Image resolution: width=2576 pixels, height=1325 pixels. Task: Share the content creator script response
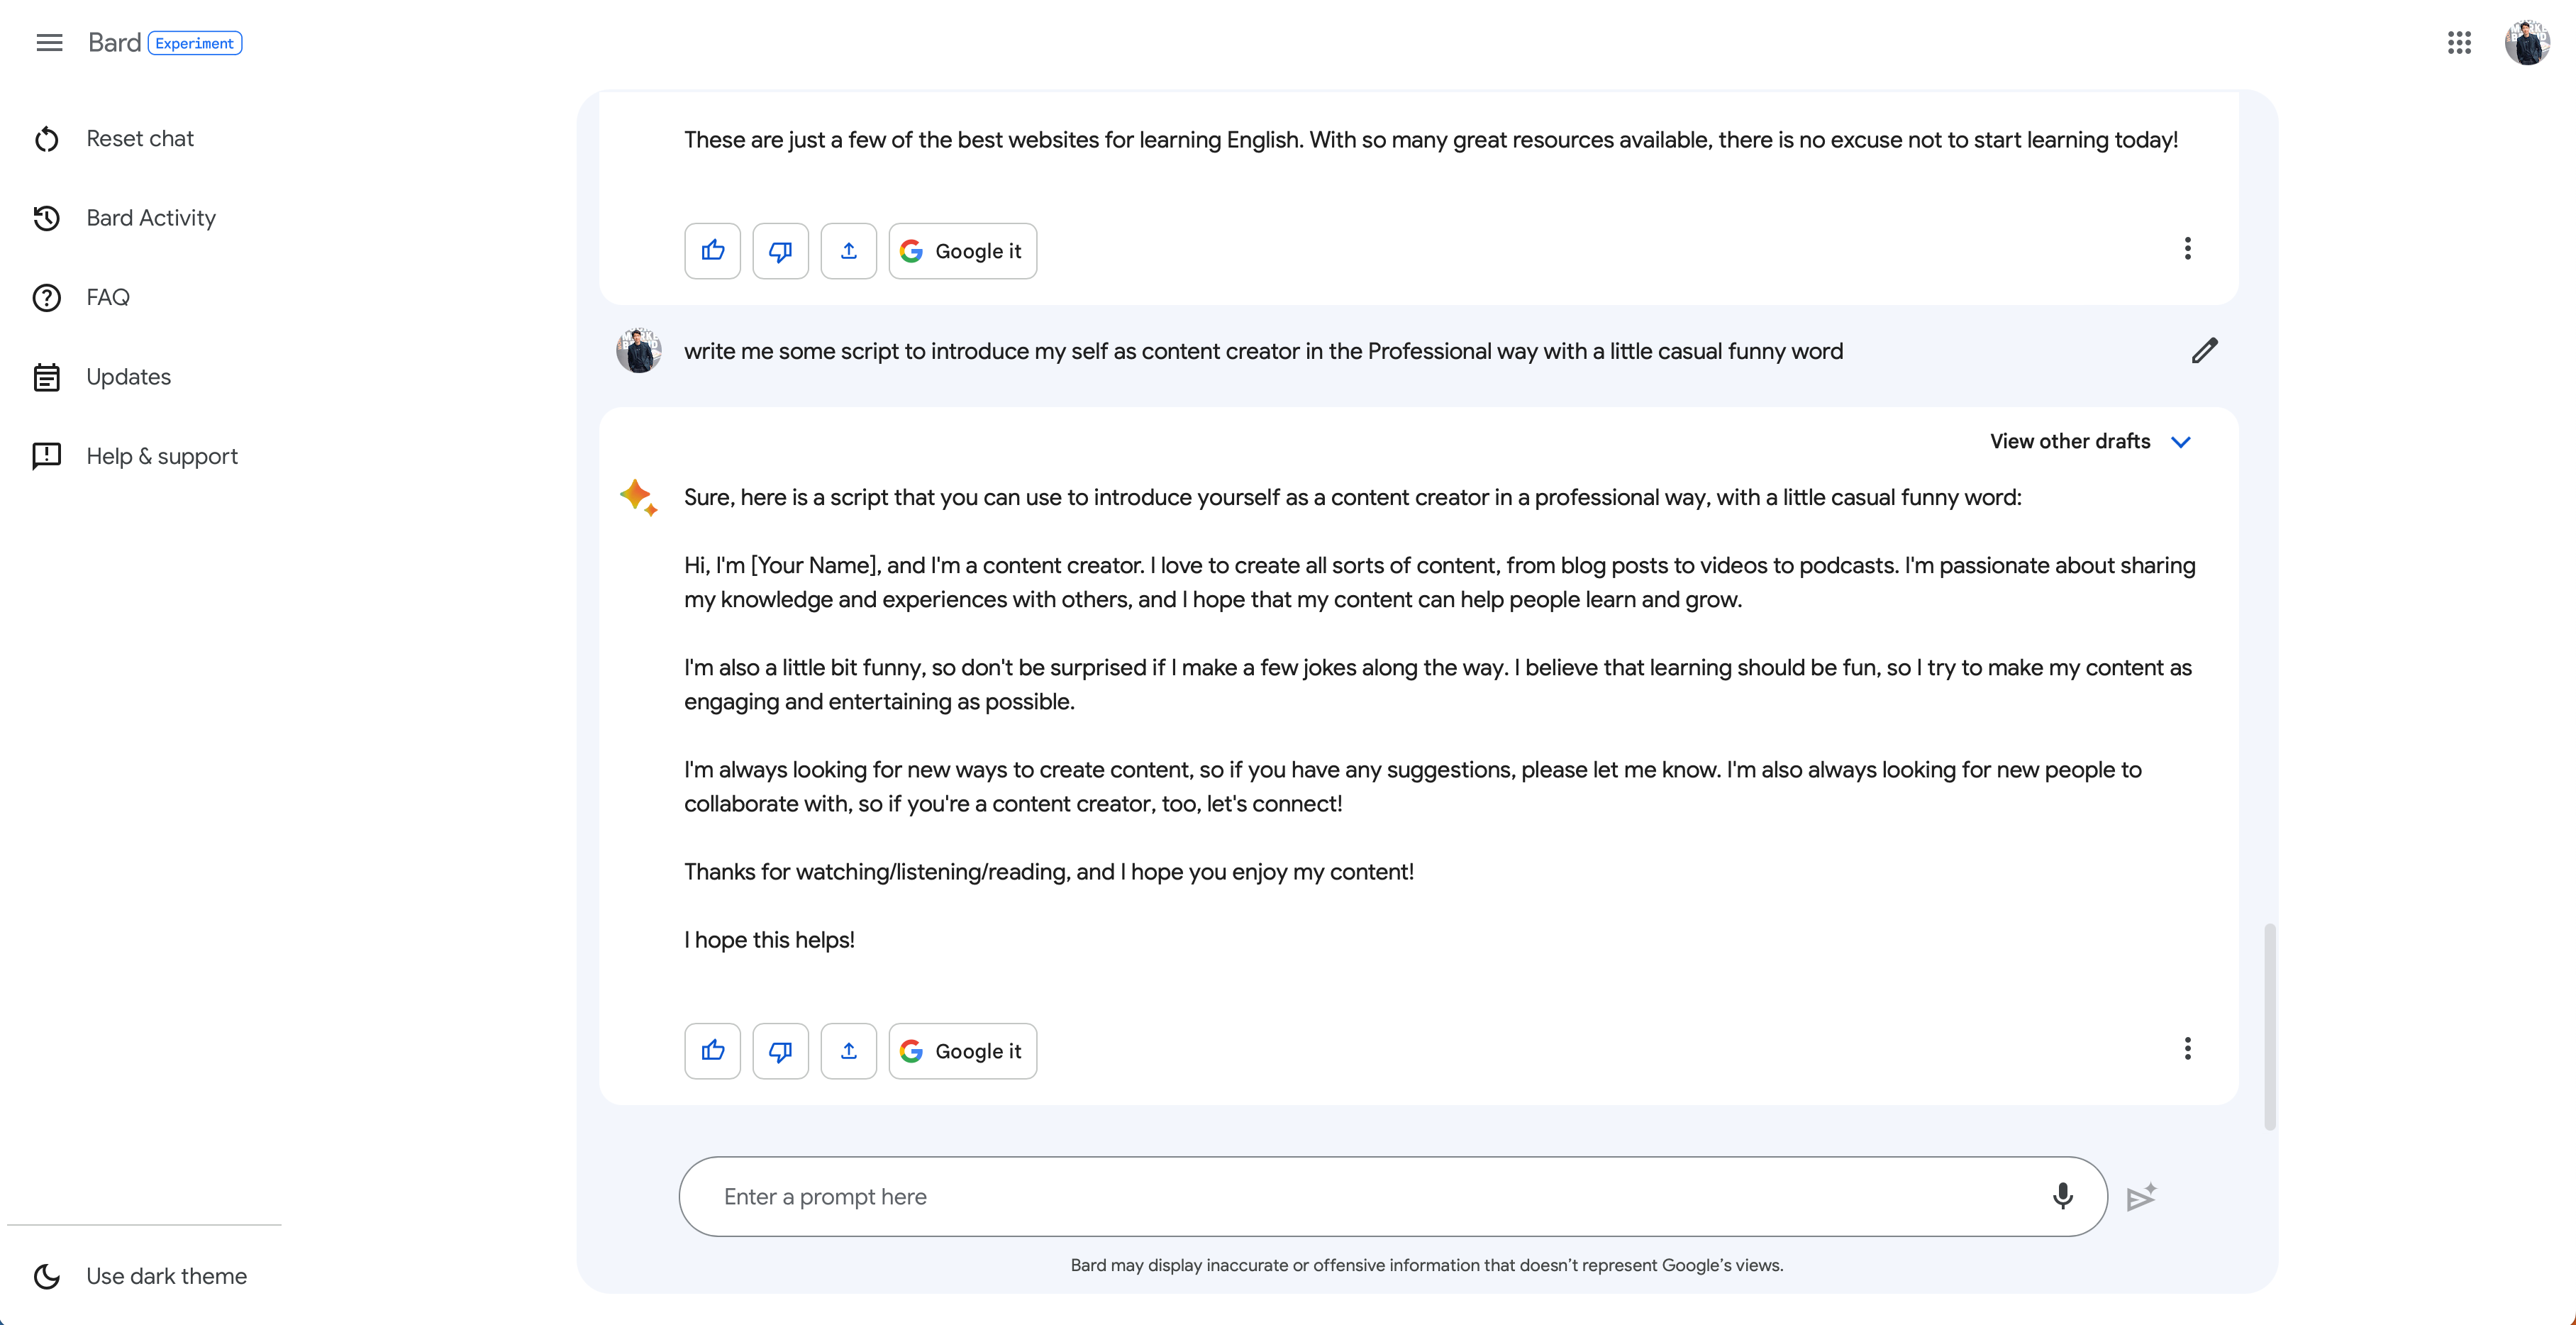848,1050
